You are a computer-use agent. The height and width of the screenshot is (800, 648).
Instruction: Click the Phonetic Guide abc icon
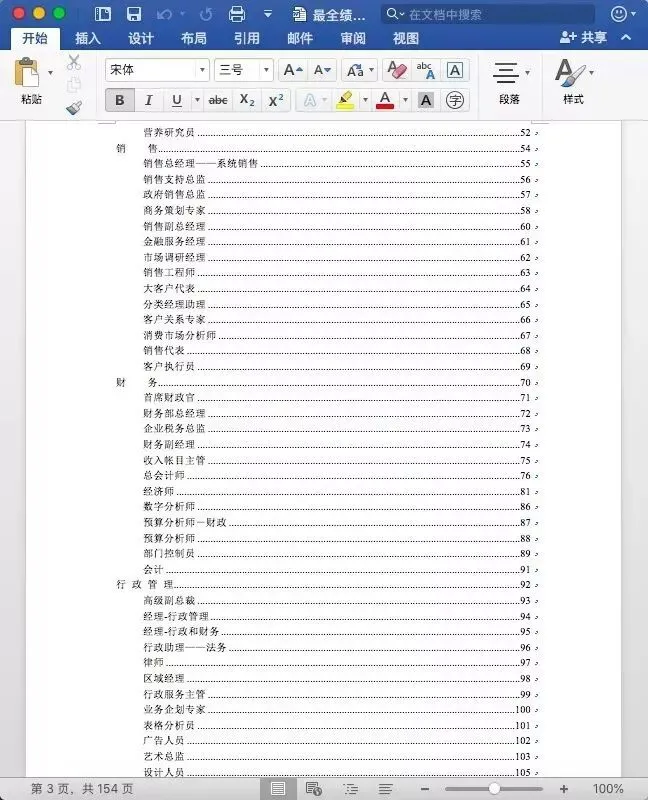tap(426, 70)
